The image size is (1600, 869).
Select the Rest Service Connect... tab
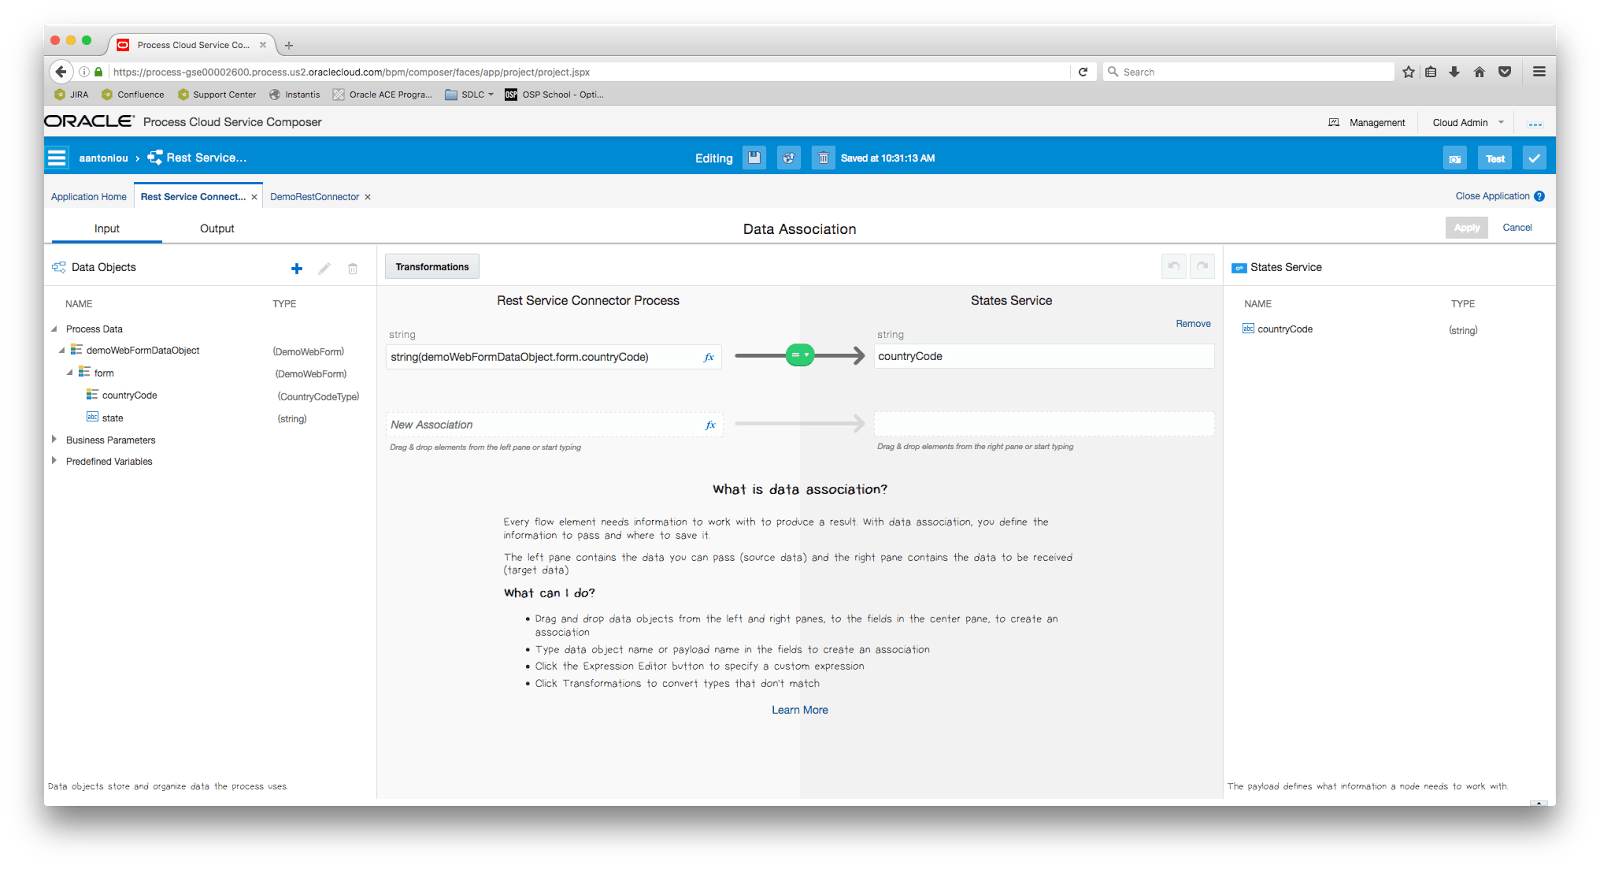193,197
